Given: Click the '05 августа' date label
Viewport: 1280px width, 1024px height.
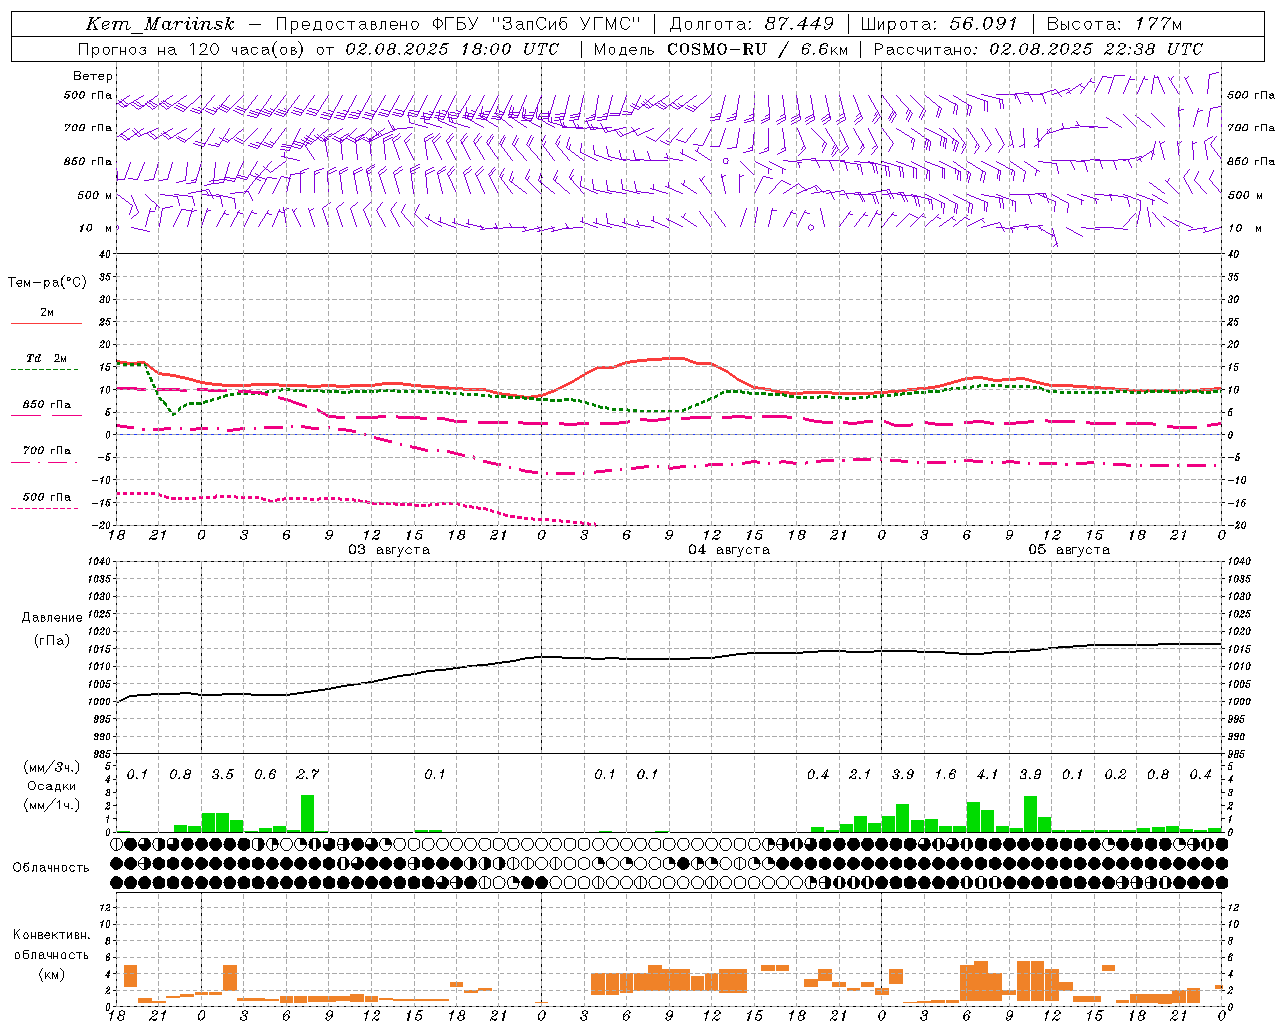Looking at the screenshot, I should 1069,550.
